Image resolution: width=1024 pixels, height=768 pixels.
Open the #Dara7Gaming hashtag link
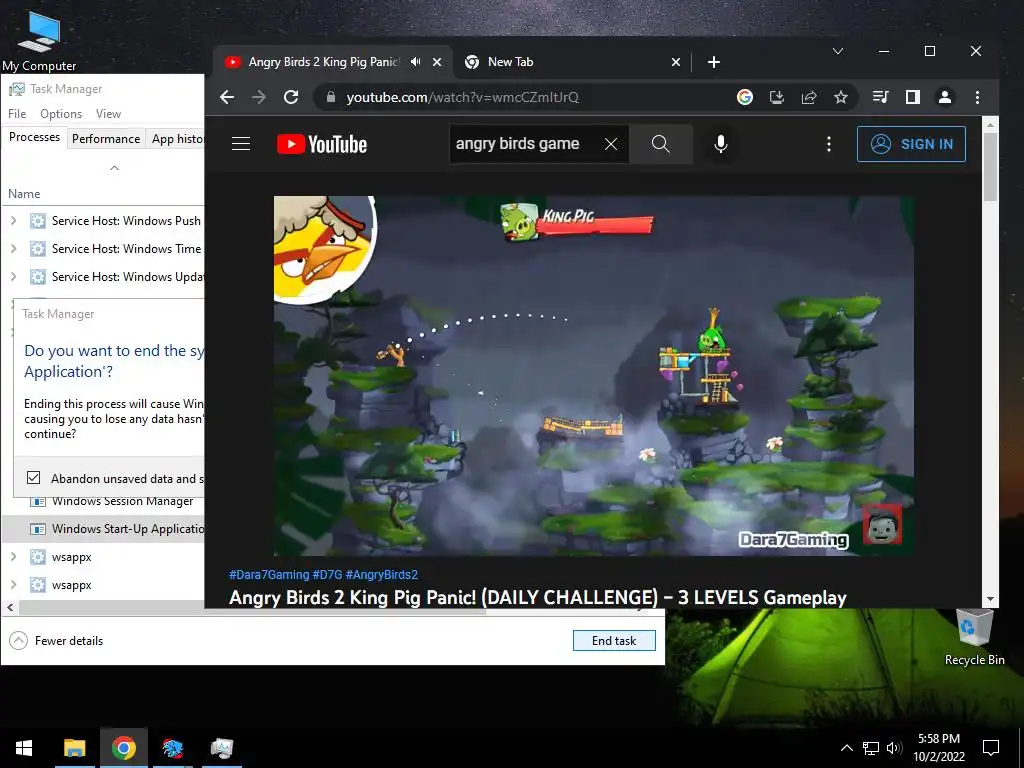(x=269, y=575)
